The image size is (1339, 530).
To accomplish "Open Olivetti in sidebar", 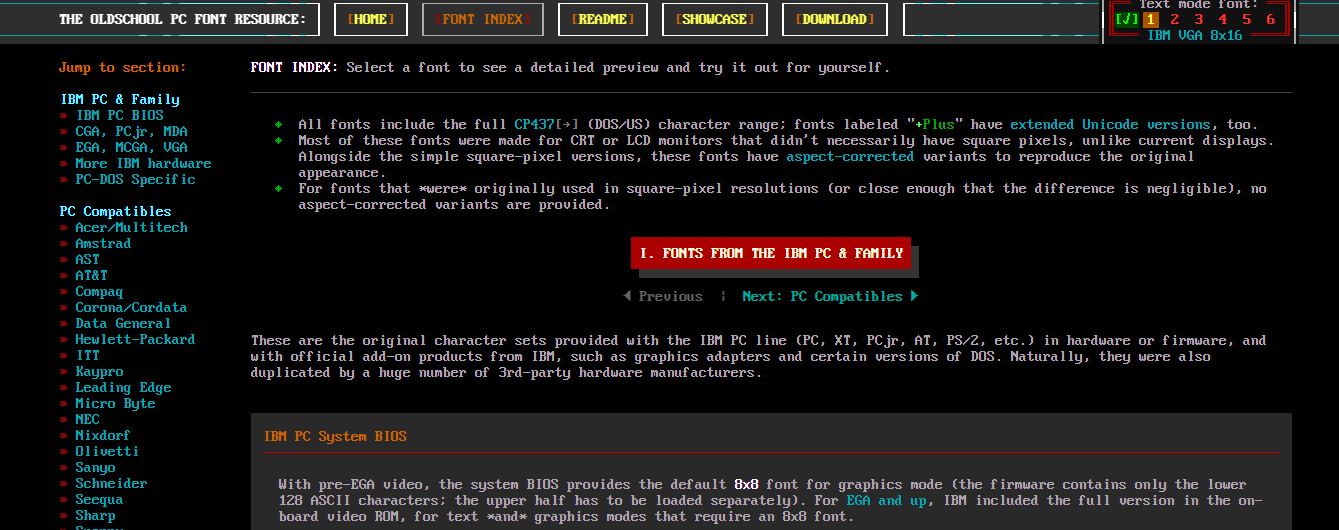I will pyautogui.click(x=107, y=451).
